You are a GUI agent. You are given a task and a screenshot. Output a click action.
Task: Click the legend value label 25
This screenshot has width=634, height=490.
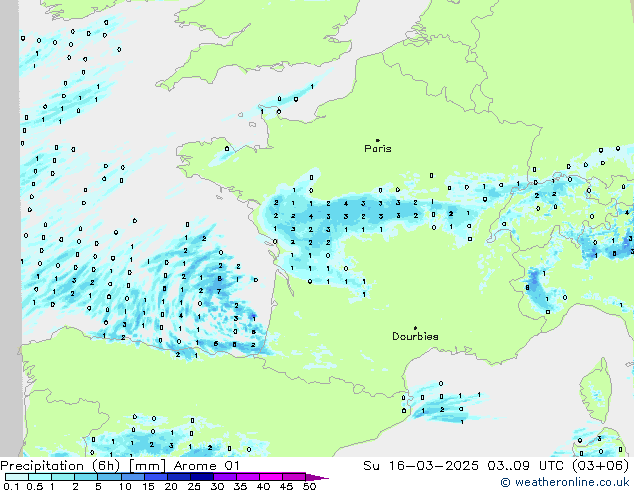[194, 486]
